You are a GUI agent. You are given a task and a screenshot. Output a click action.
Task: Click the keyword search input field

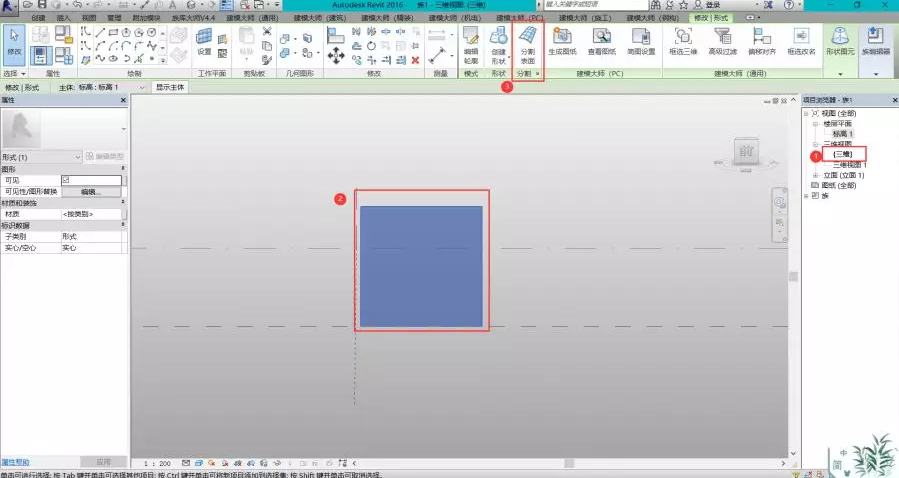596,5
